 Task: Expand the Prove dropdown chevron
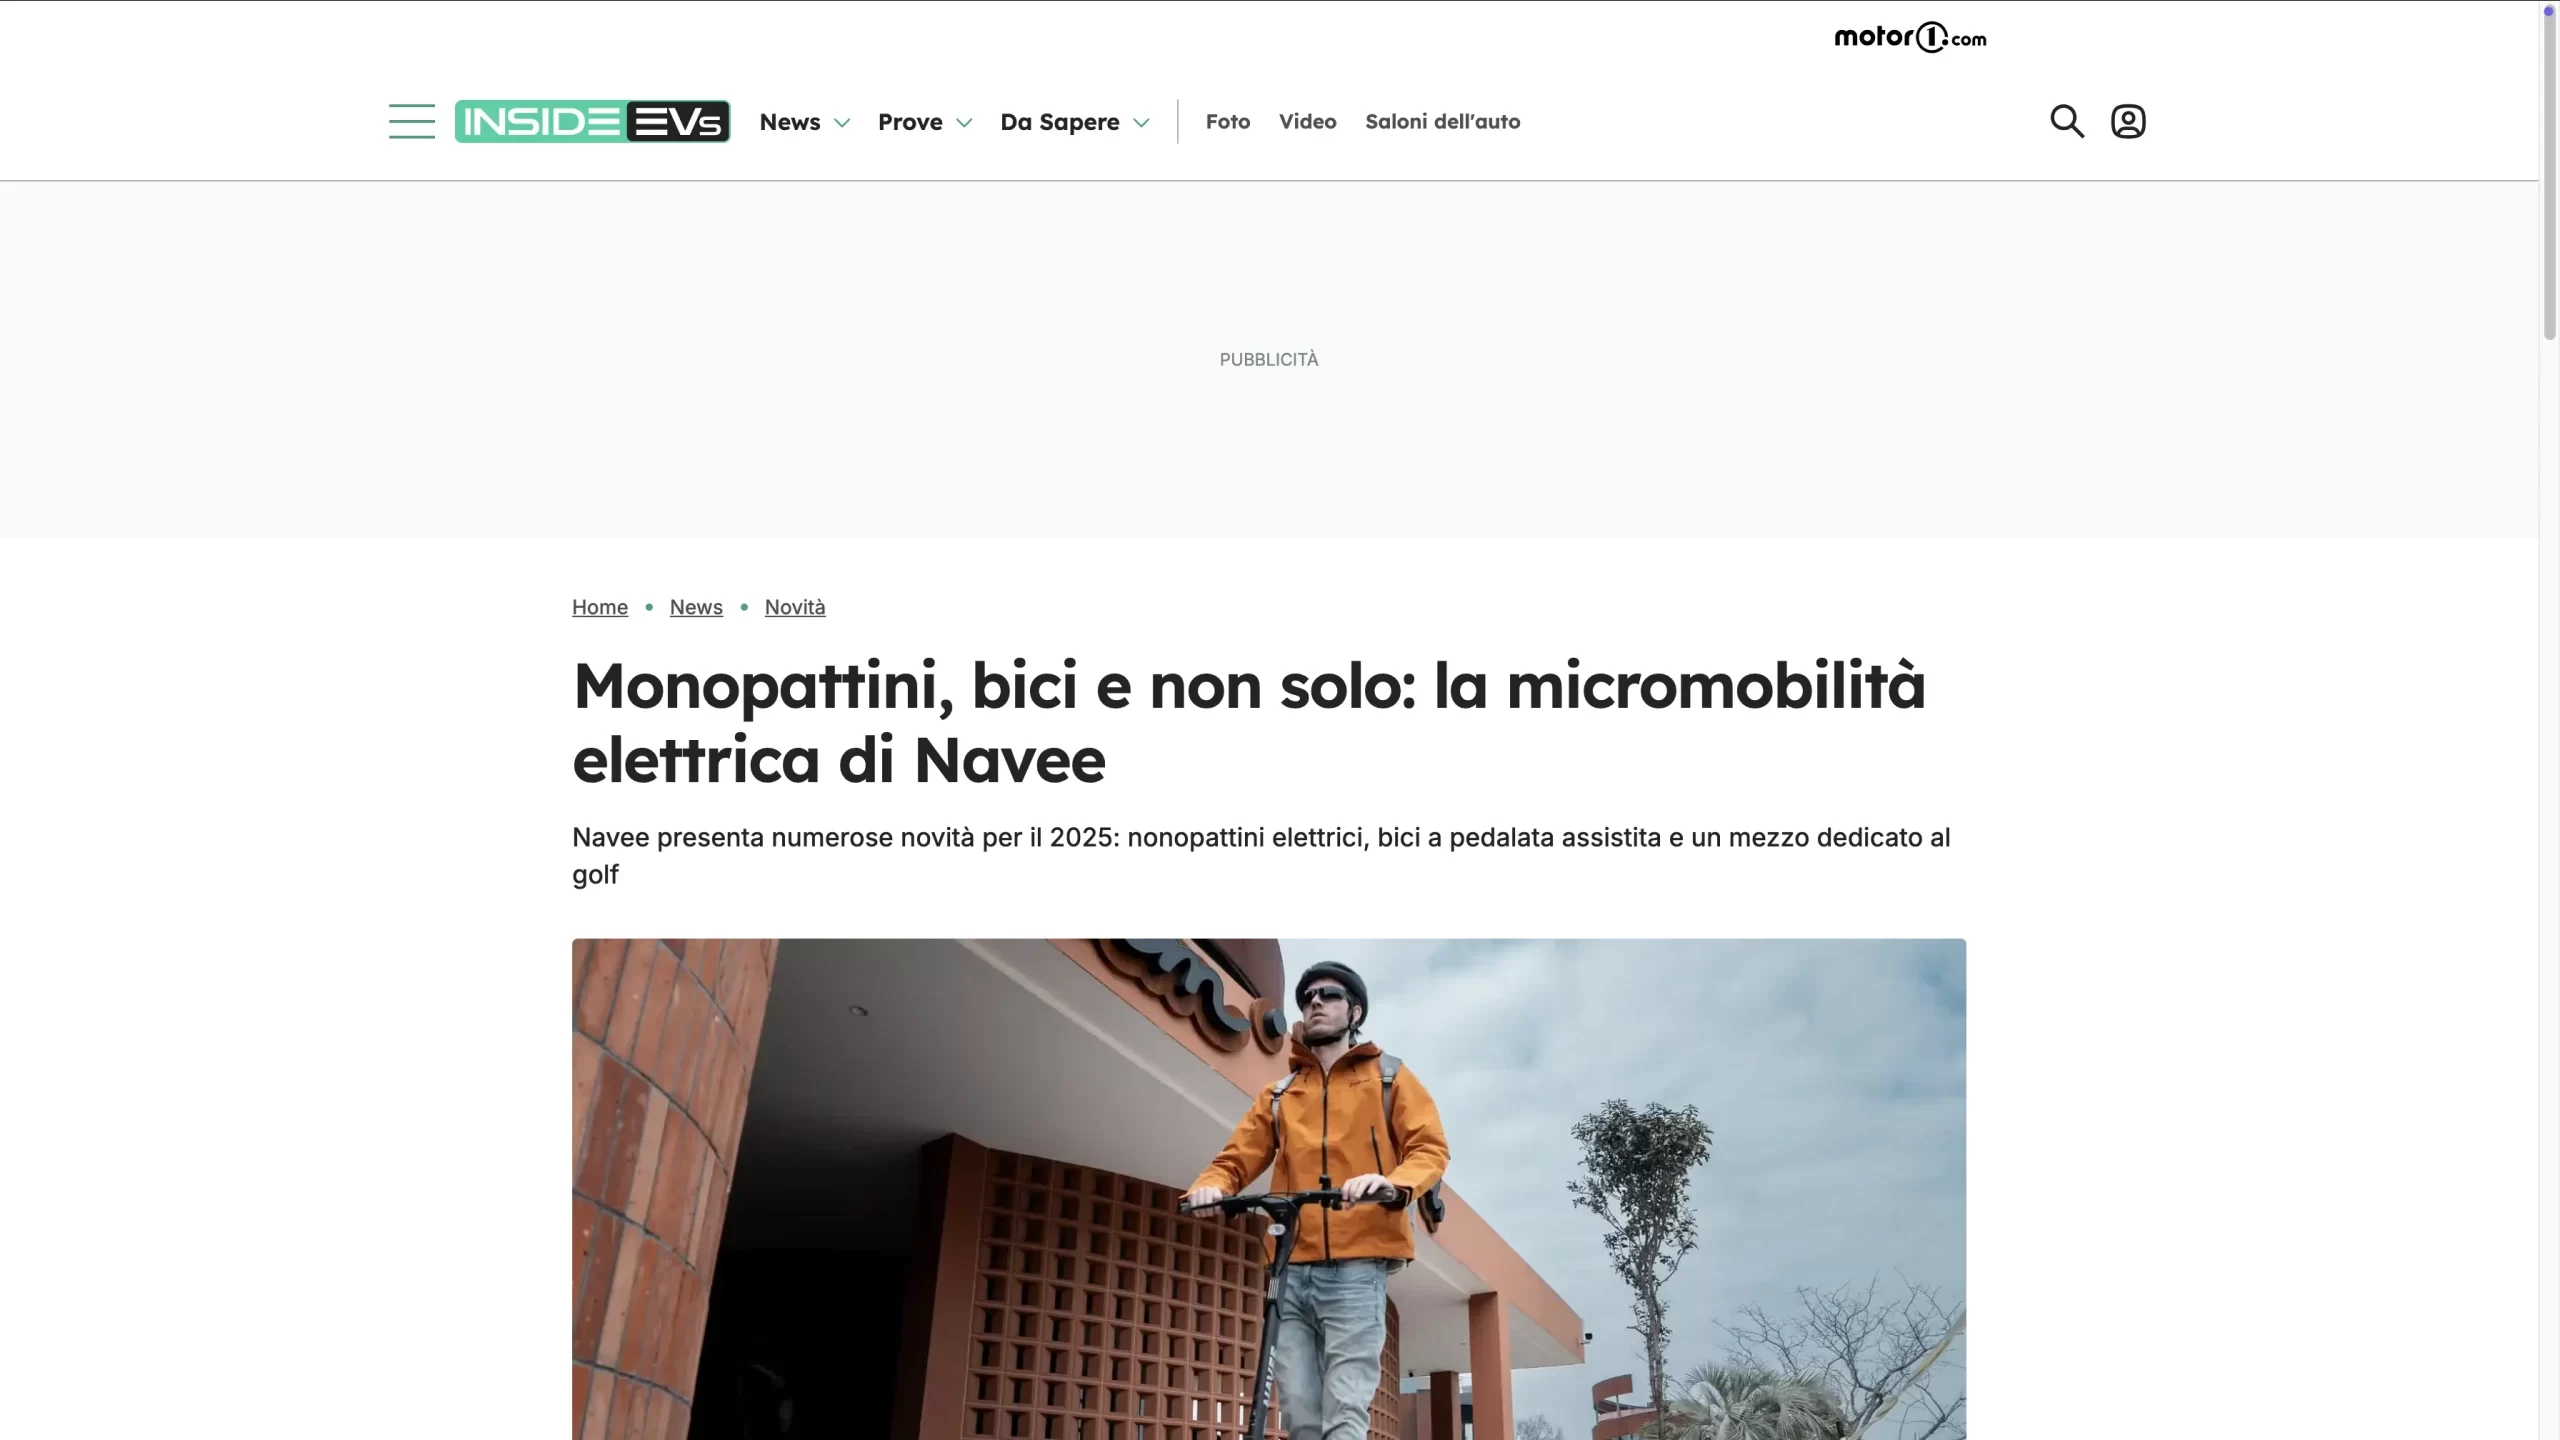964,123
